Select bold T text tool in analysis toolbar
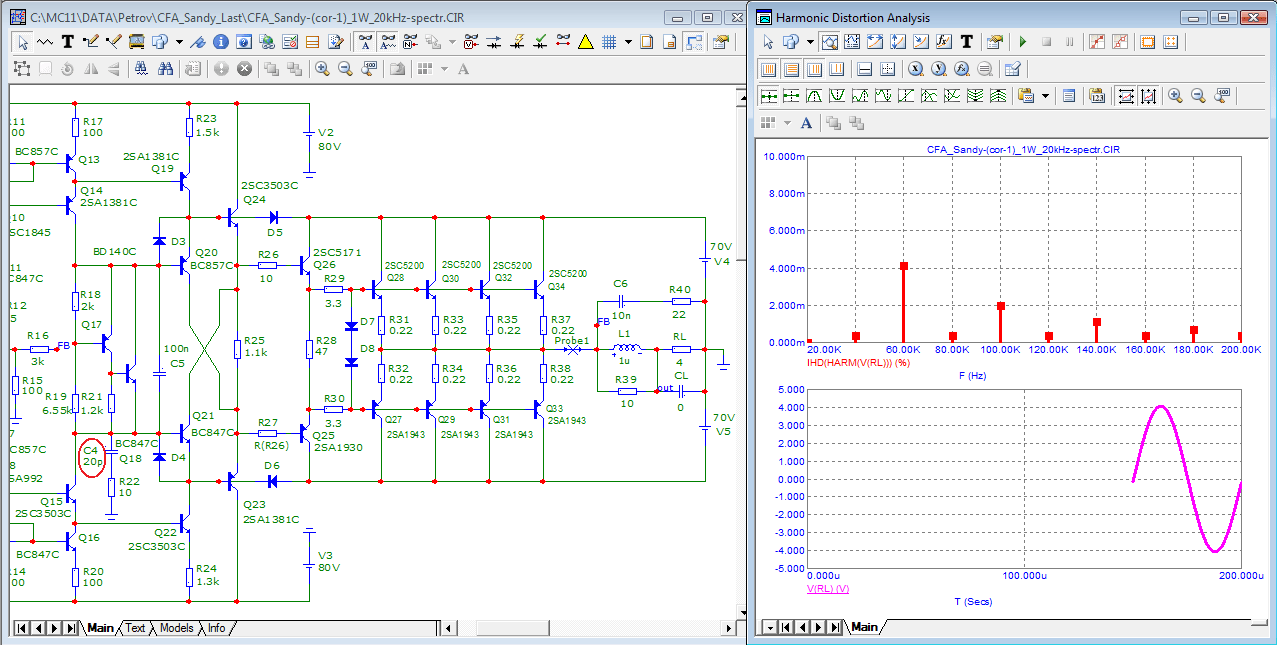 [x=967, y=42]
